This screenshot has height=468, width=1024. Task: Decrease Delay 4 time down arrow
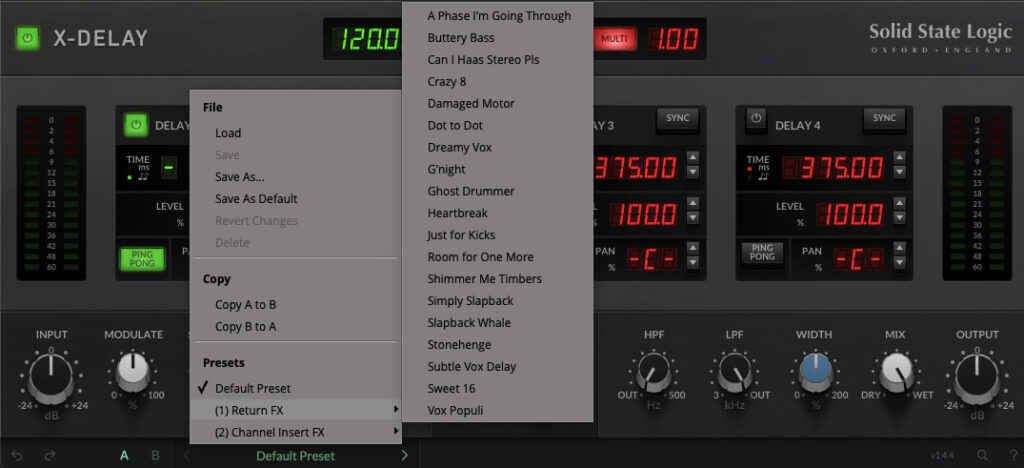[899, 172]
